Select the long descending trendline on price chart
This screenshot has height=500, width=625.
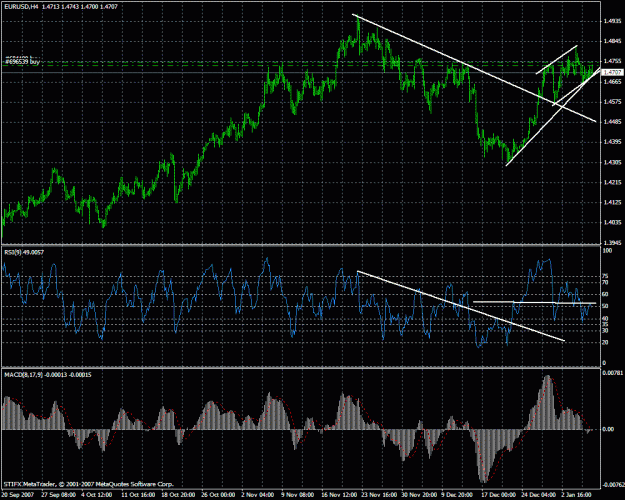pos(474,68)
